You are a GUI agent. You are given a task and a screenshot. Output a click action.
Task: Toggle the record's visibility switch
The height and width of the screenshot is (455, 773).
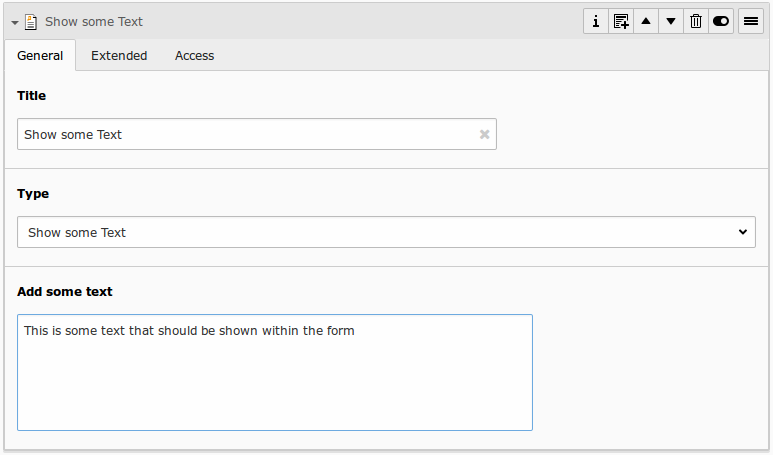[721, 21]
